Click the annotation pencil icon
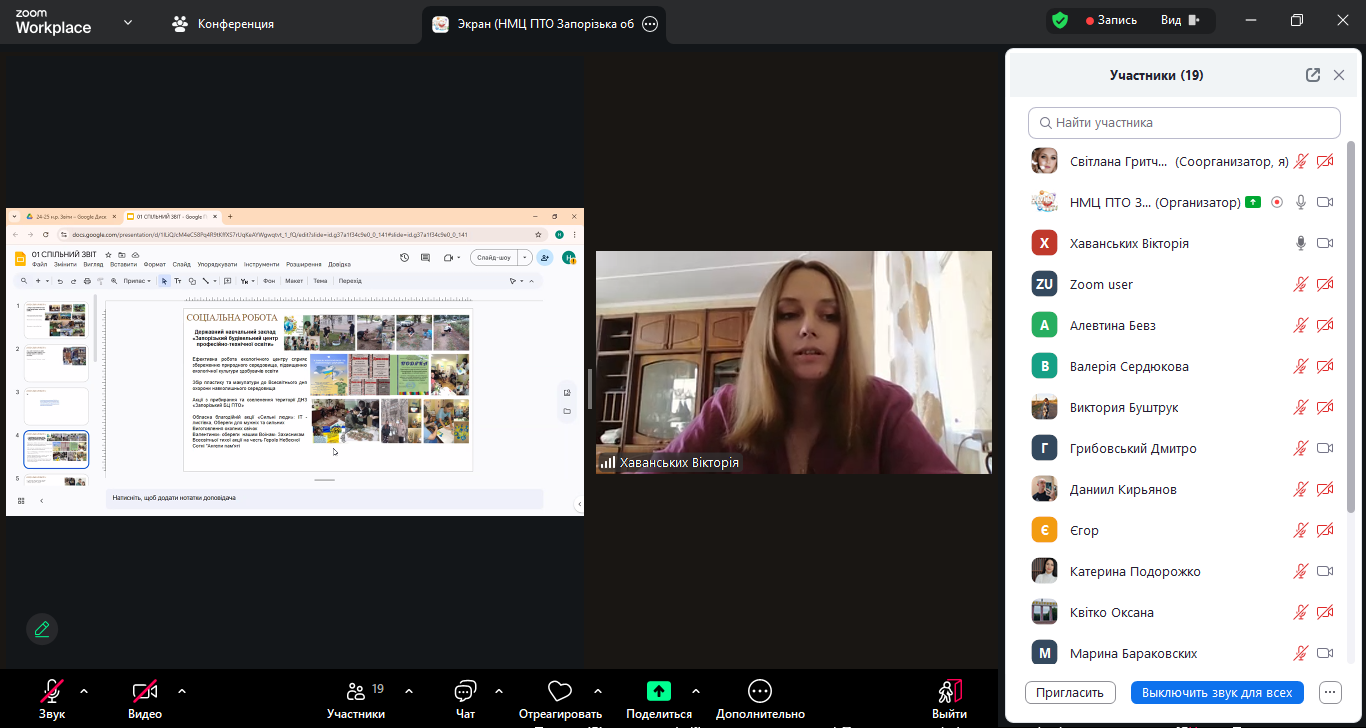1366x728 pixels. pyautogui.click(x=42, y=629)
